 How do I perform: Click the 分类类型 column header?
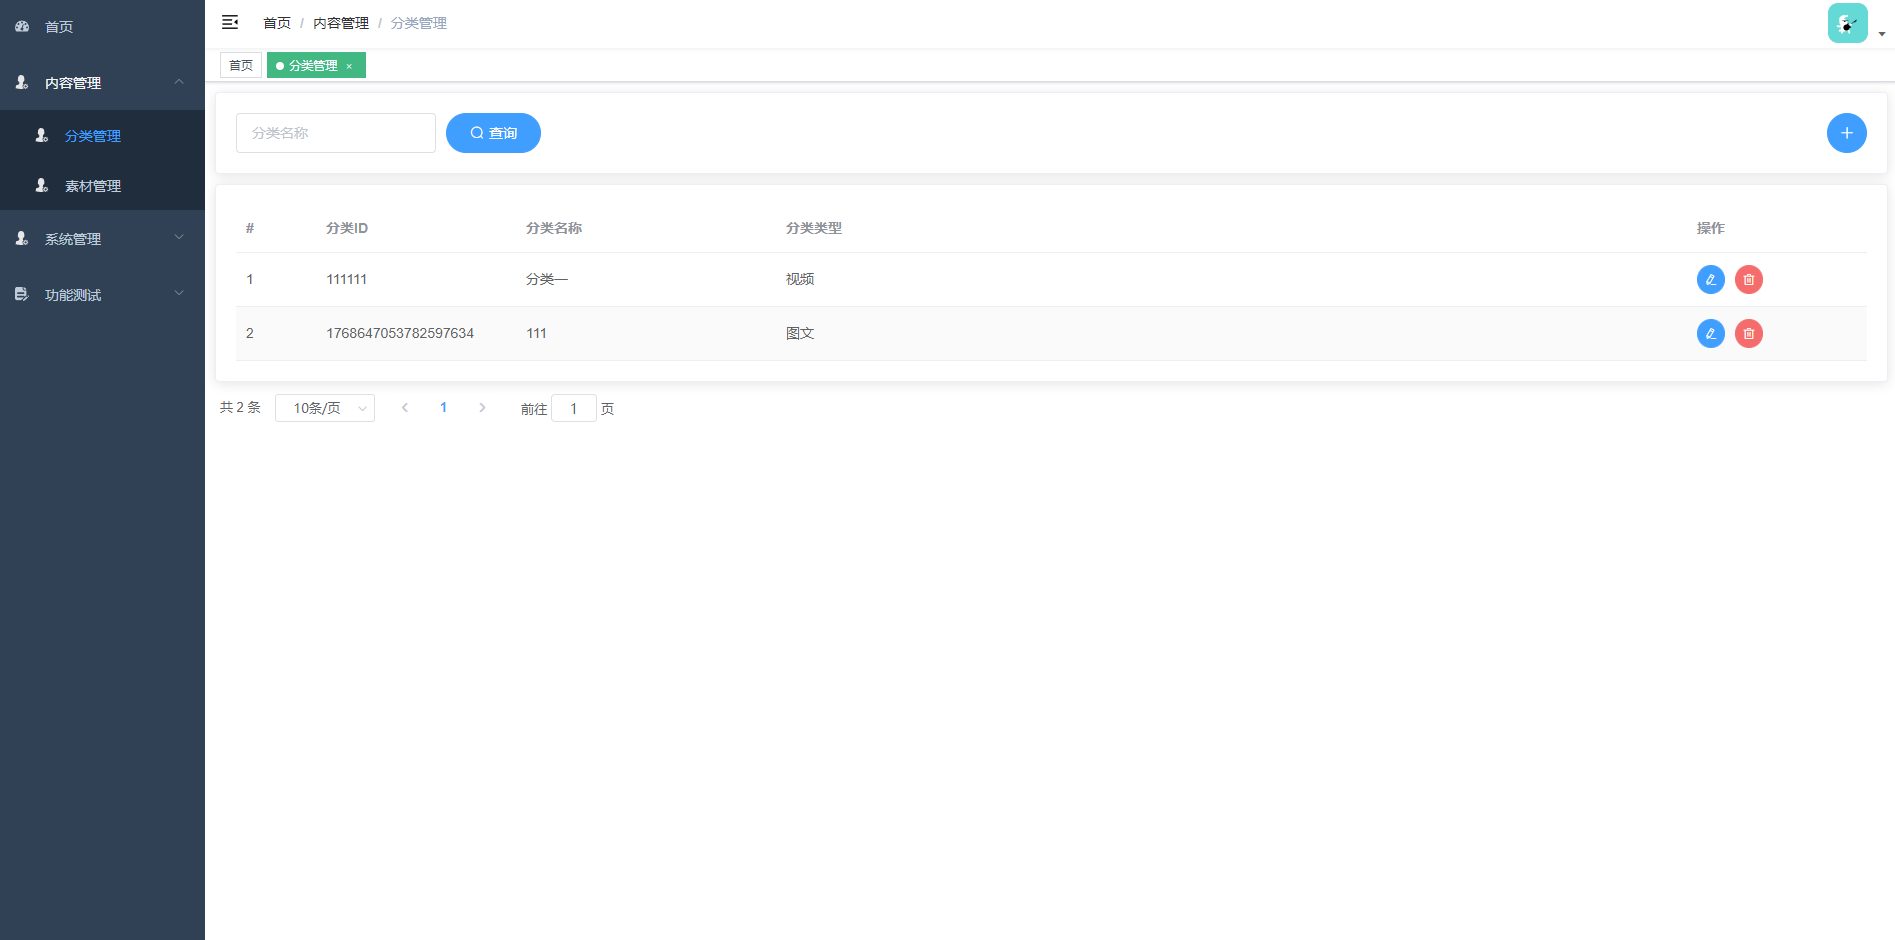click(814, 228)
